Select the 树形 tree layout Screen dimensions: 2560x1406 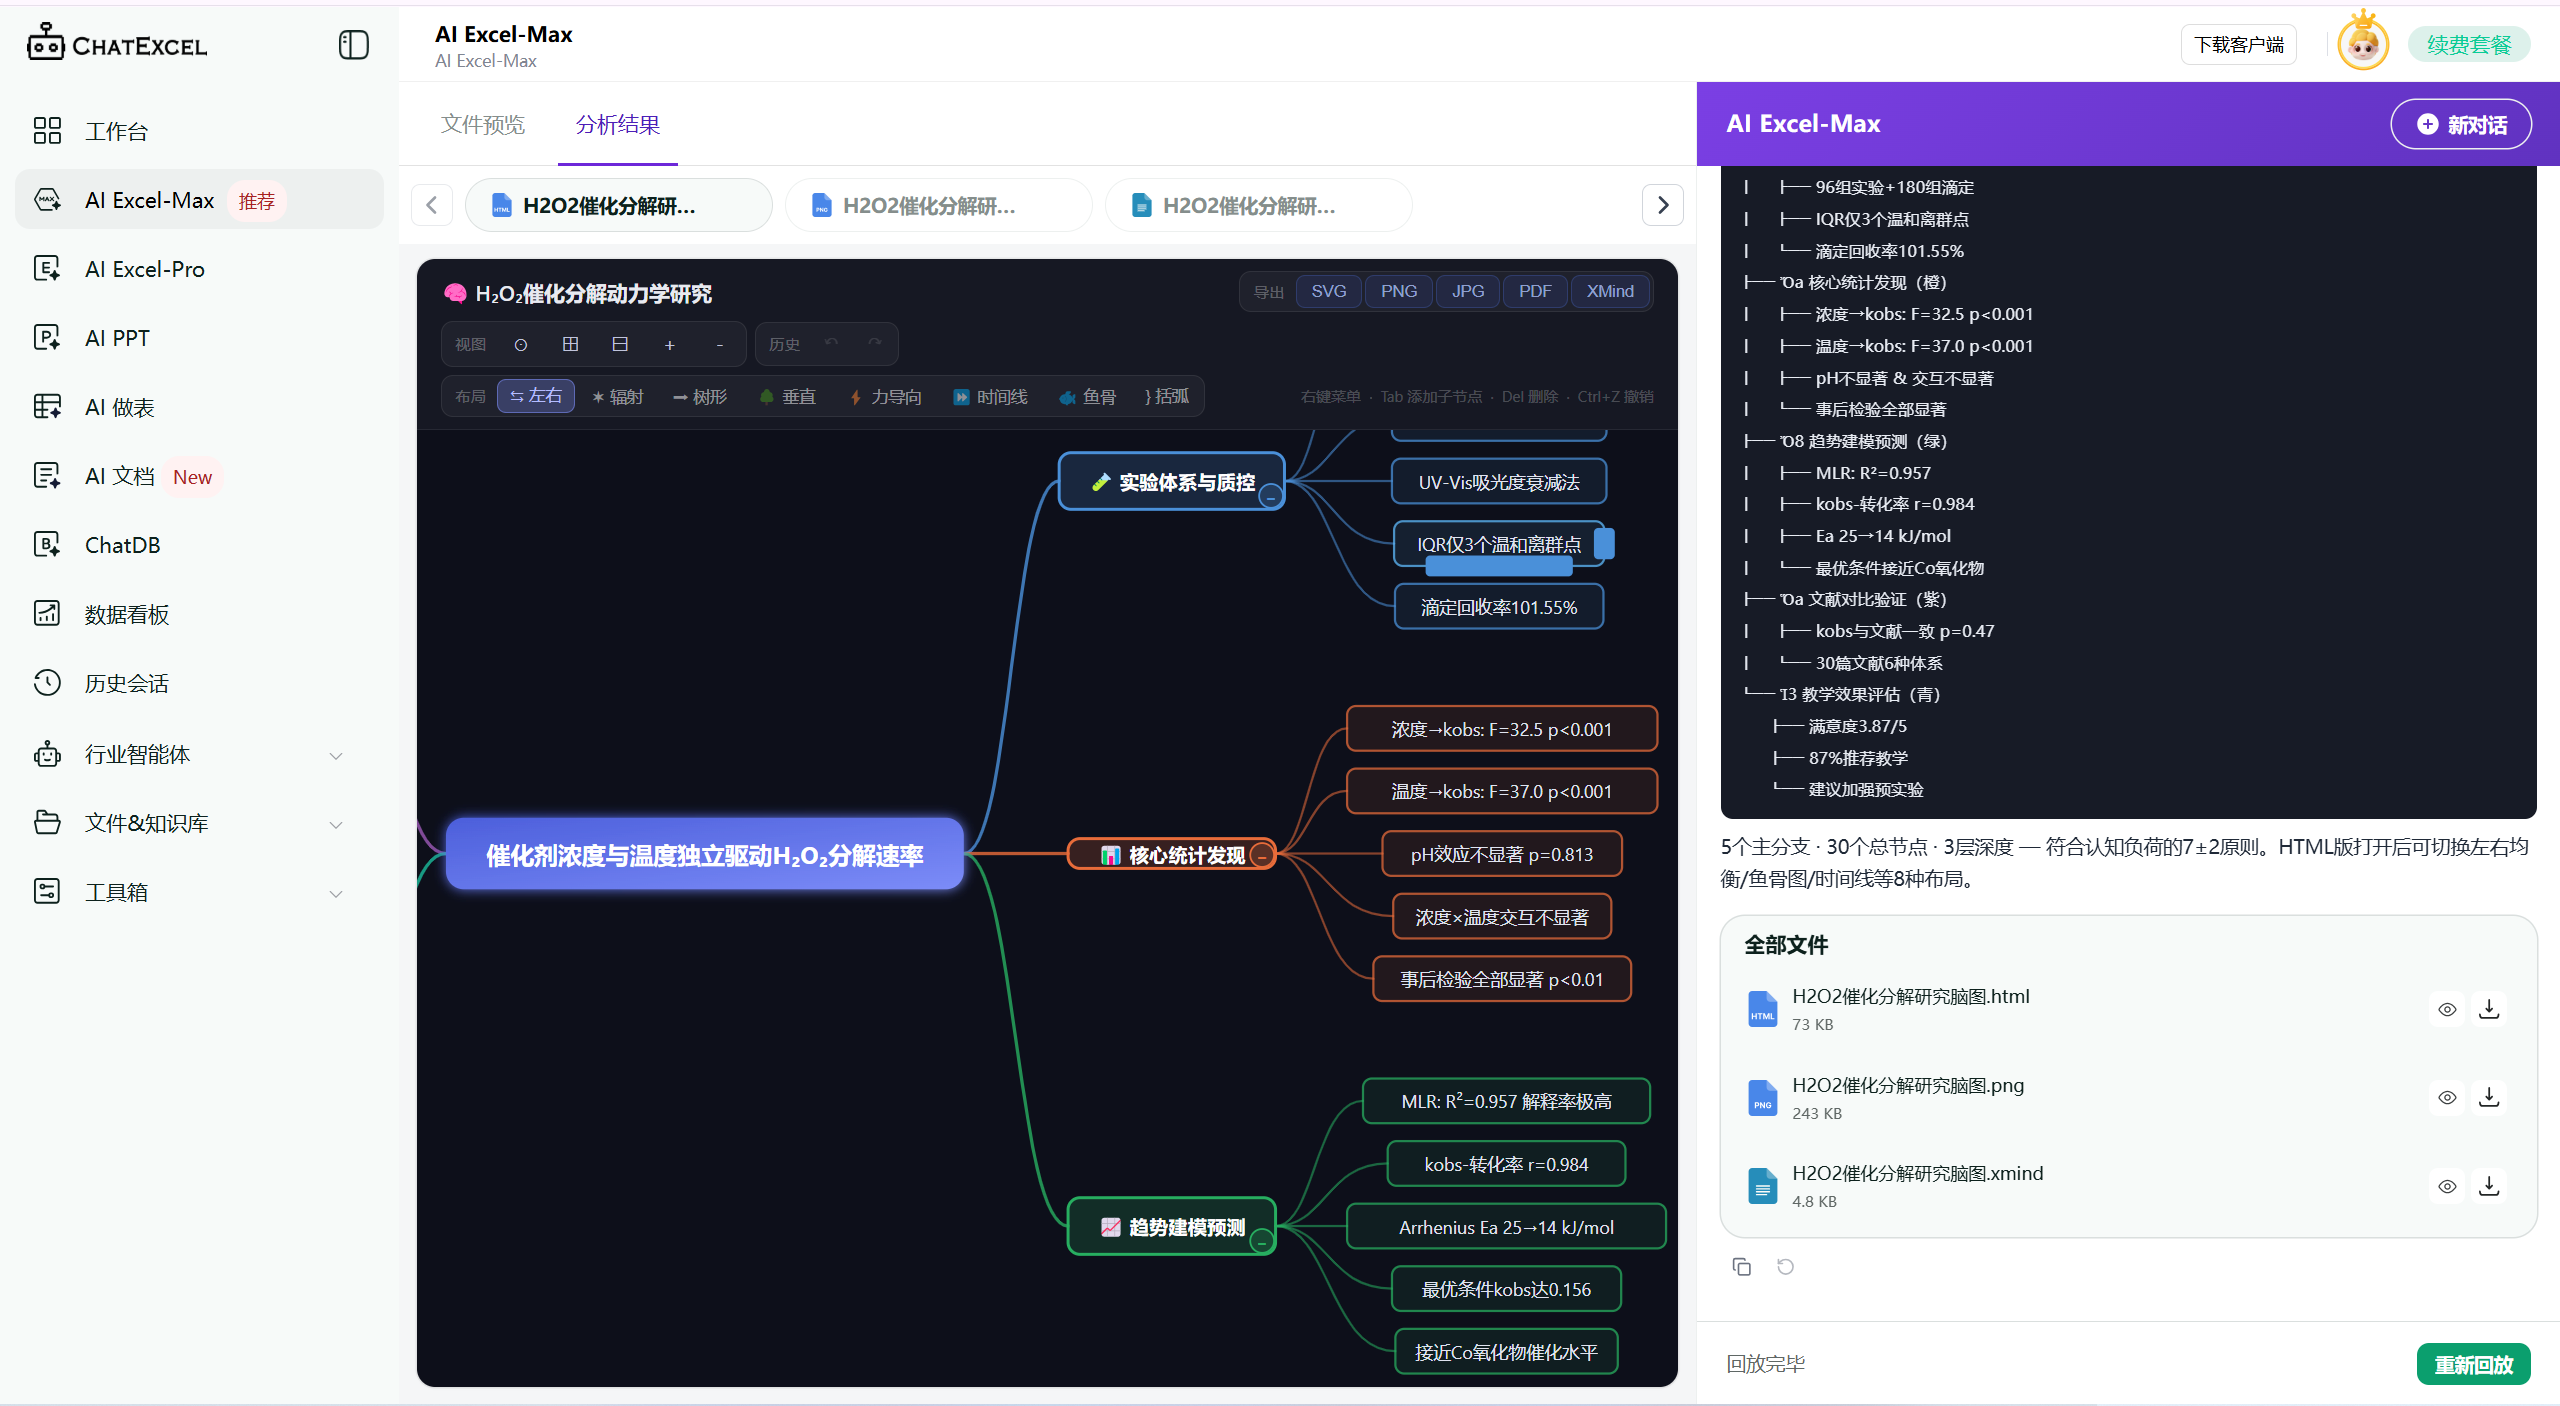pos(700,397)
